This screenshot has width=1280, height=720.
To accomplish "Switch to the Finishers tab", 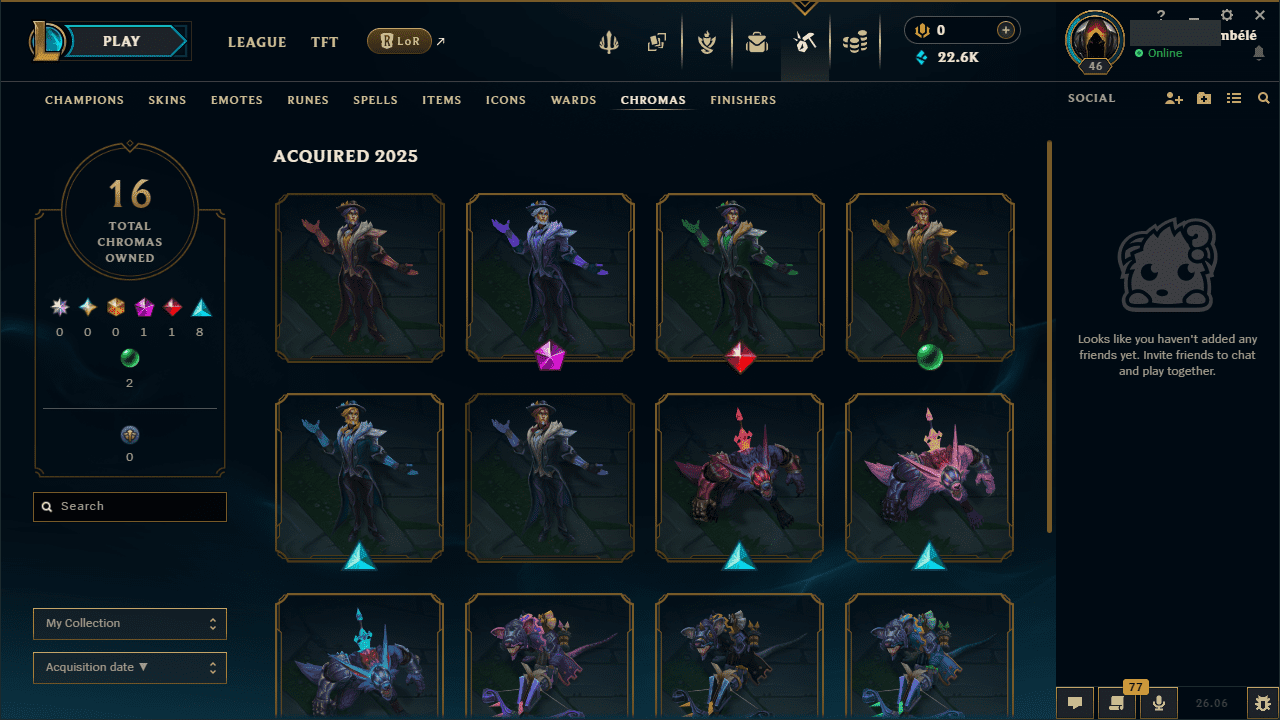I will coord(743,100).
